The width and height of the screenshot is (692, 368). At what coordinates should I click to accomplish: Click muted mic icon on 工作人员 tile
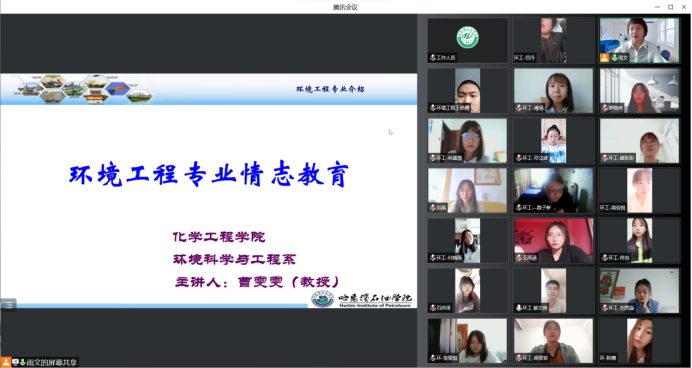click(433, 58)
